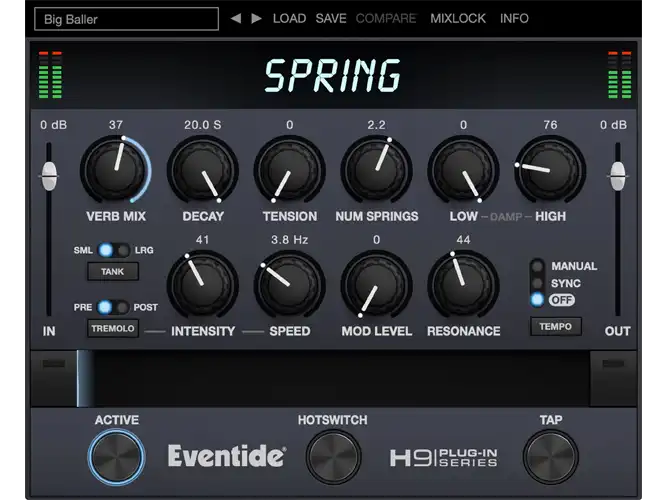The image size is (667, 500).
Task: Click the DECAY knob
Action: (203, 170)
